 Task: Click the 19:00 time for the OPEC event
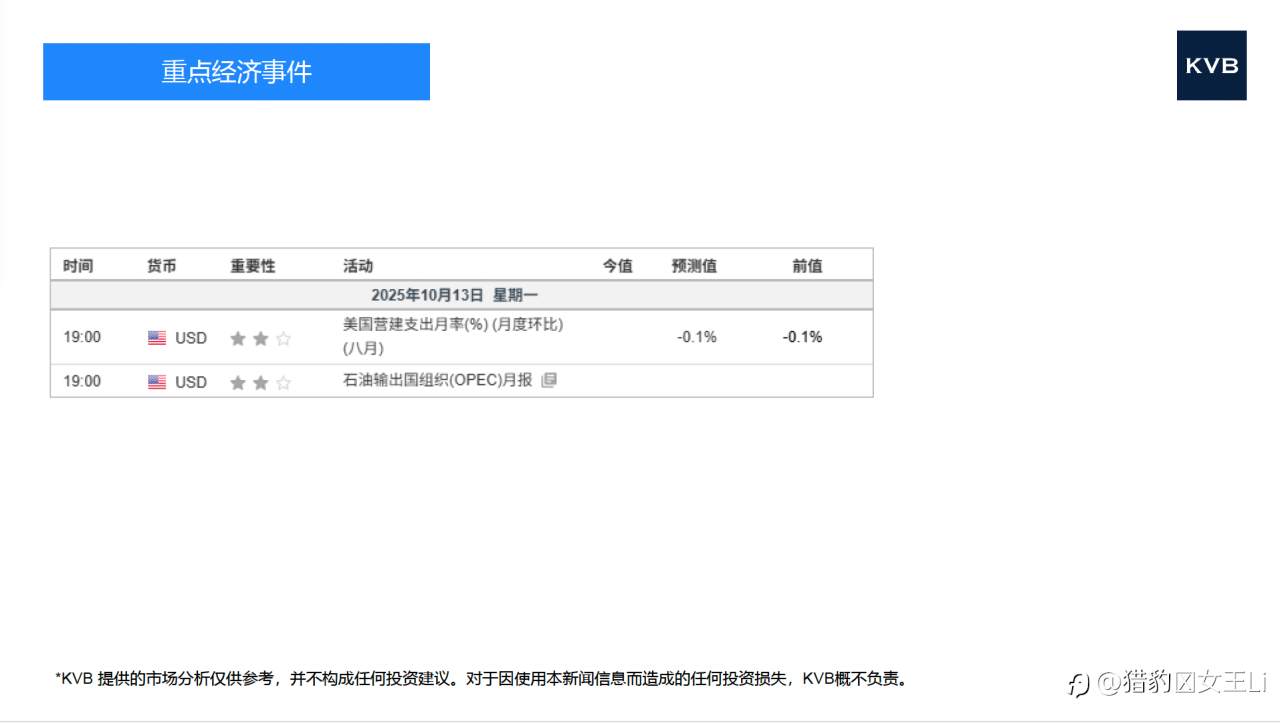83,382
